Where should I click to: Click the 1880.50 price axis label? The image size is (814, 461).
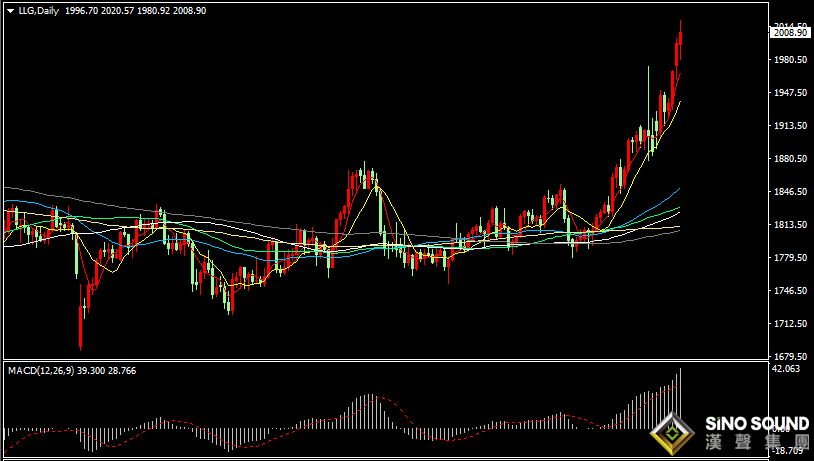(790, 158)
